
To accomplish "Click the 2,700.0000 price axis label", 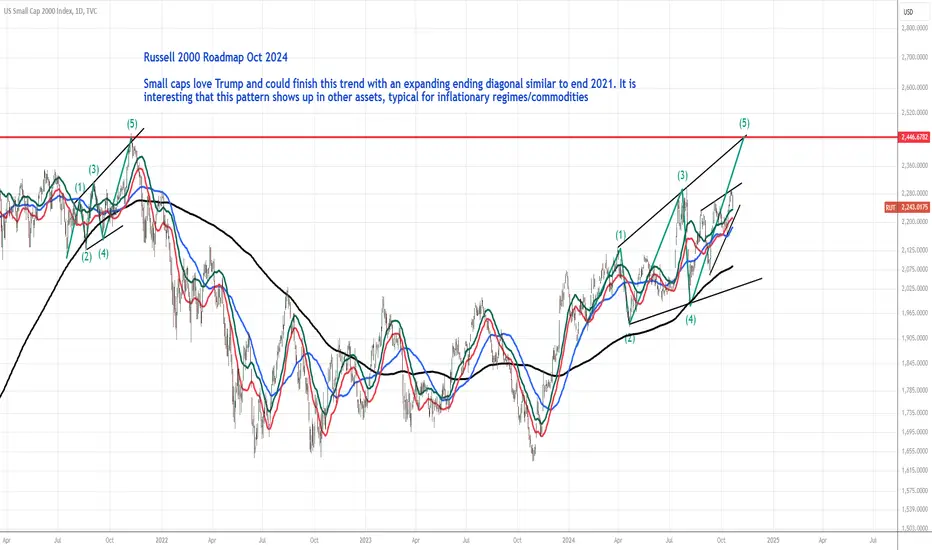I will tap(914, 58).
